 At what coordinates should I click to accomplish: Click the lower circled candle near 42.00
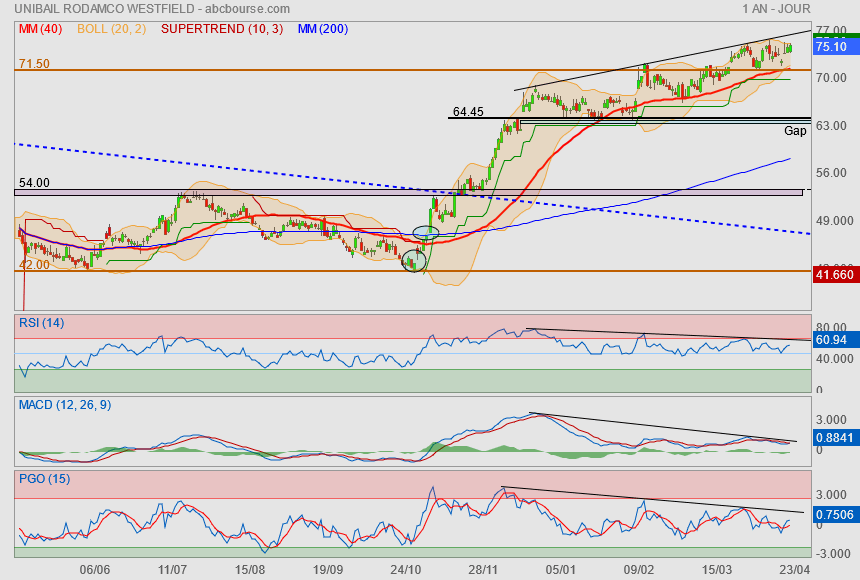click(414, 261)
